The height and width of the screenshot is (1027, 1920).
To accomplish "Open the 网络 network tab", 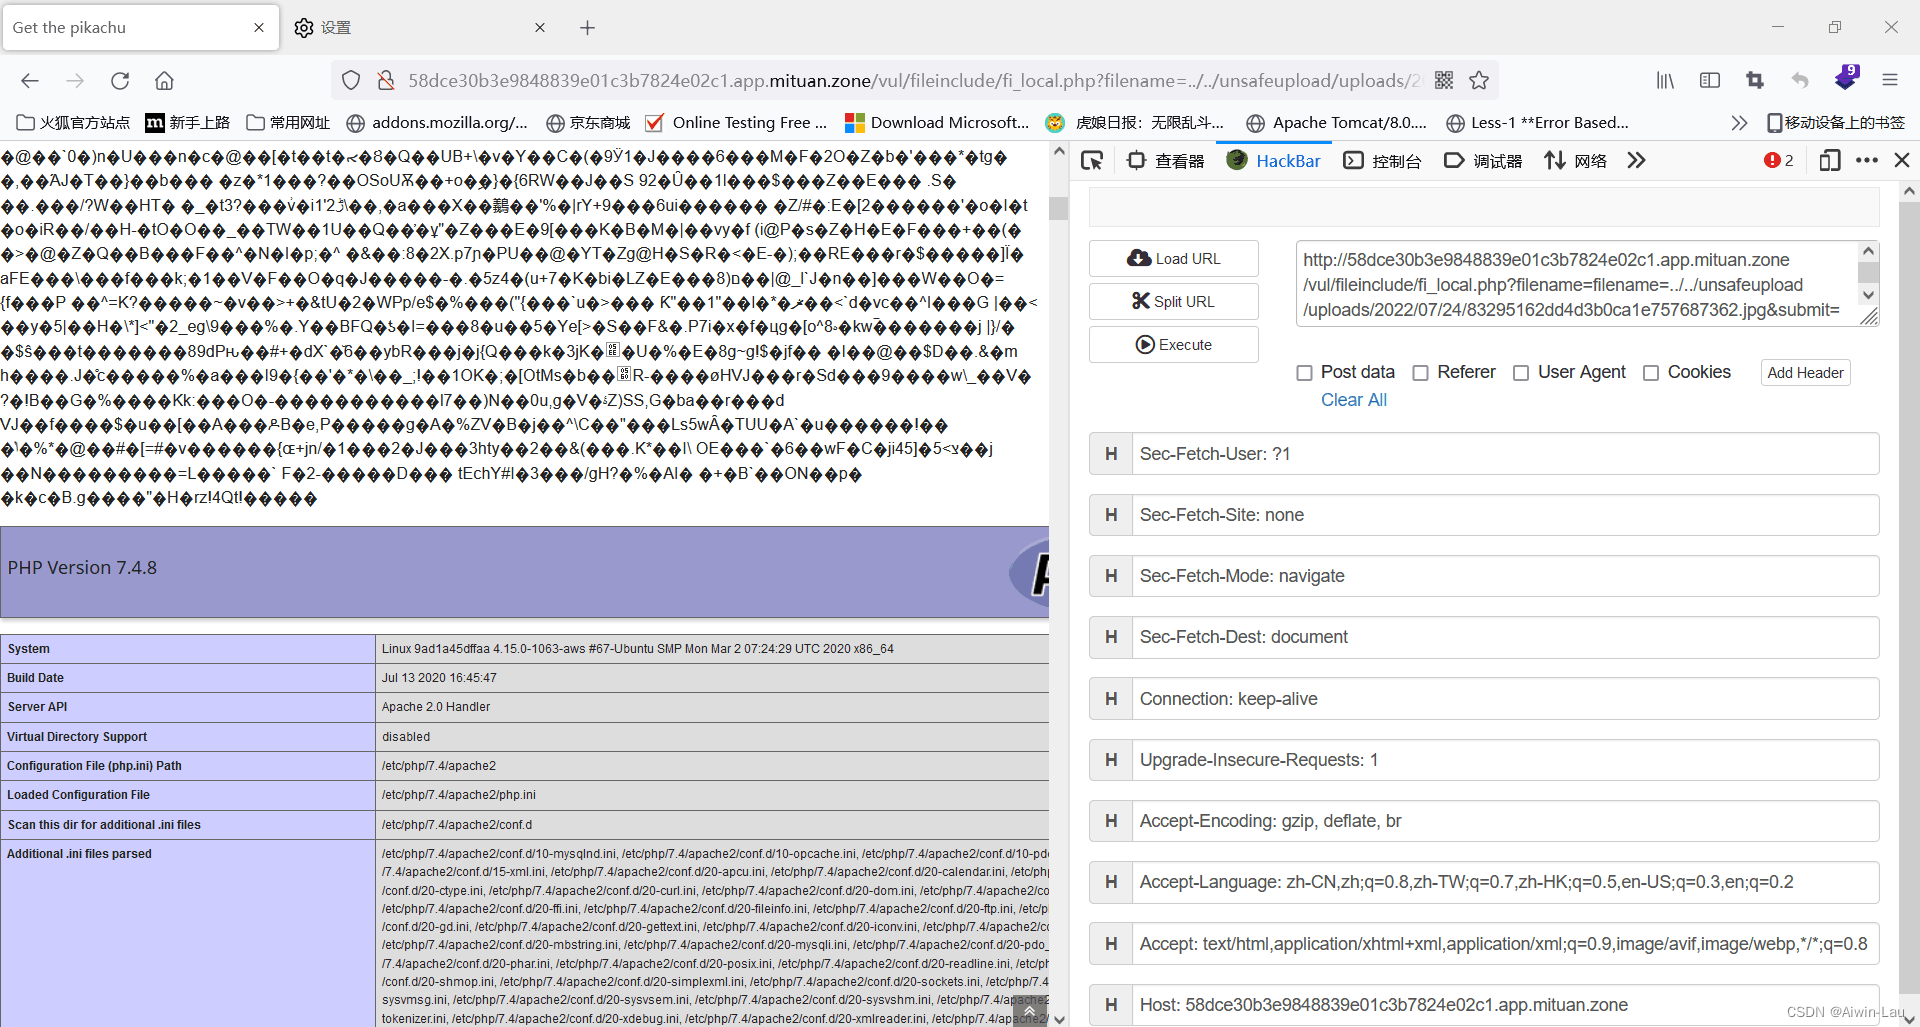I will coord(1575,161).
